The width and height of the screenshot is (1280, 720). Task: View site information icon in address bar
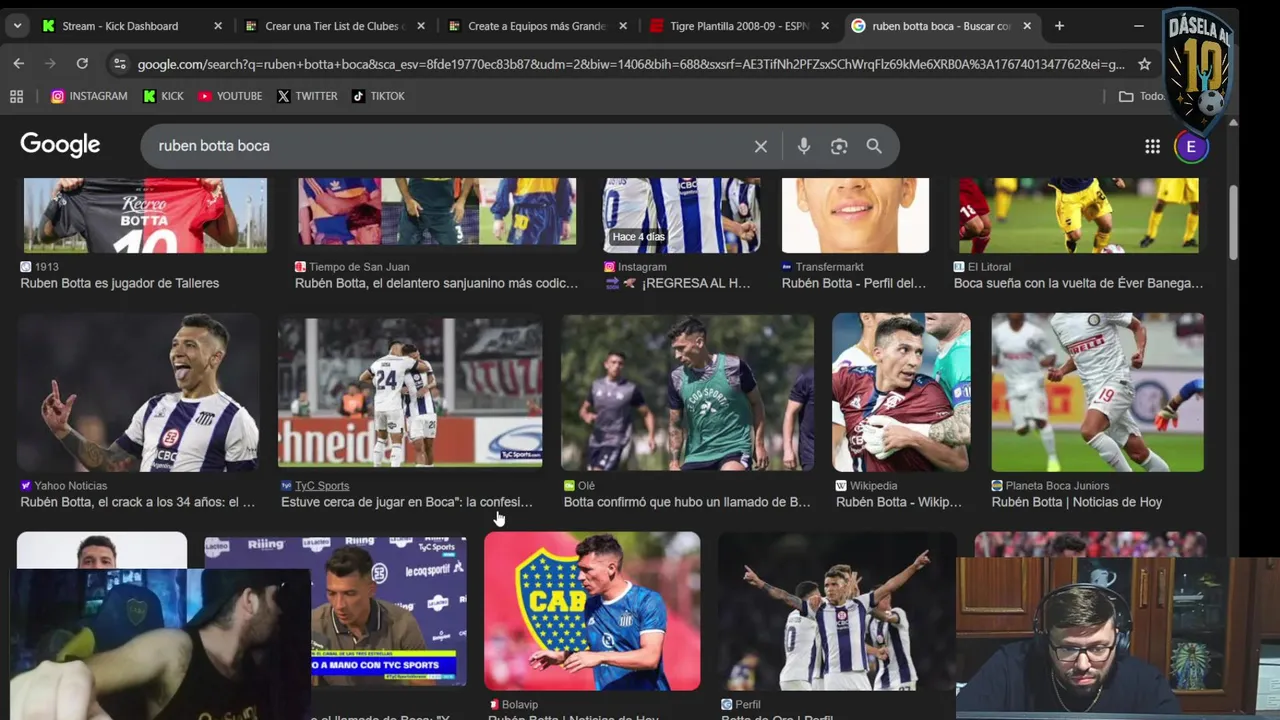119,64
